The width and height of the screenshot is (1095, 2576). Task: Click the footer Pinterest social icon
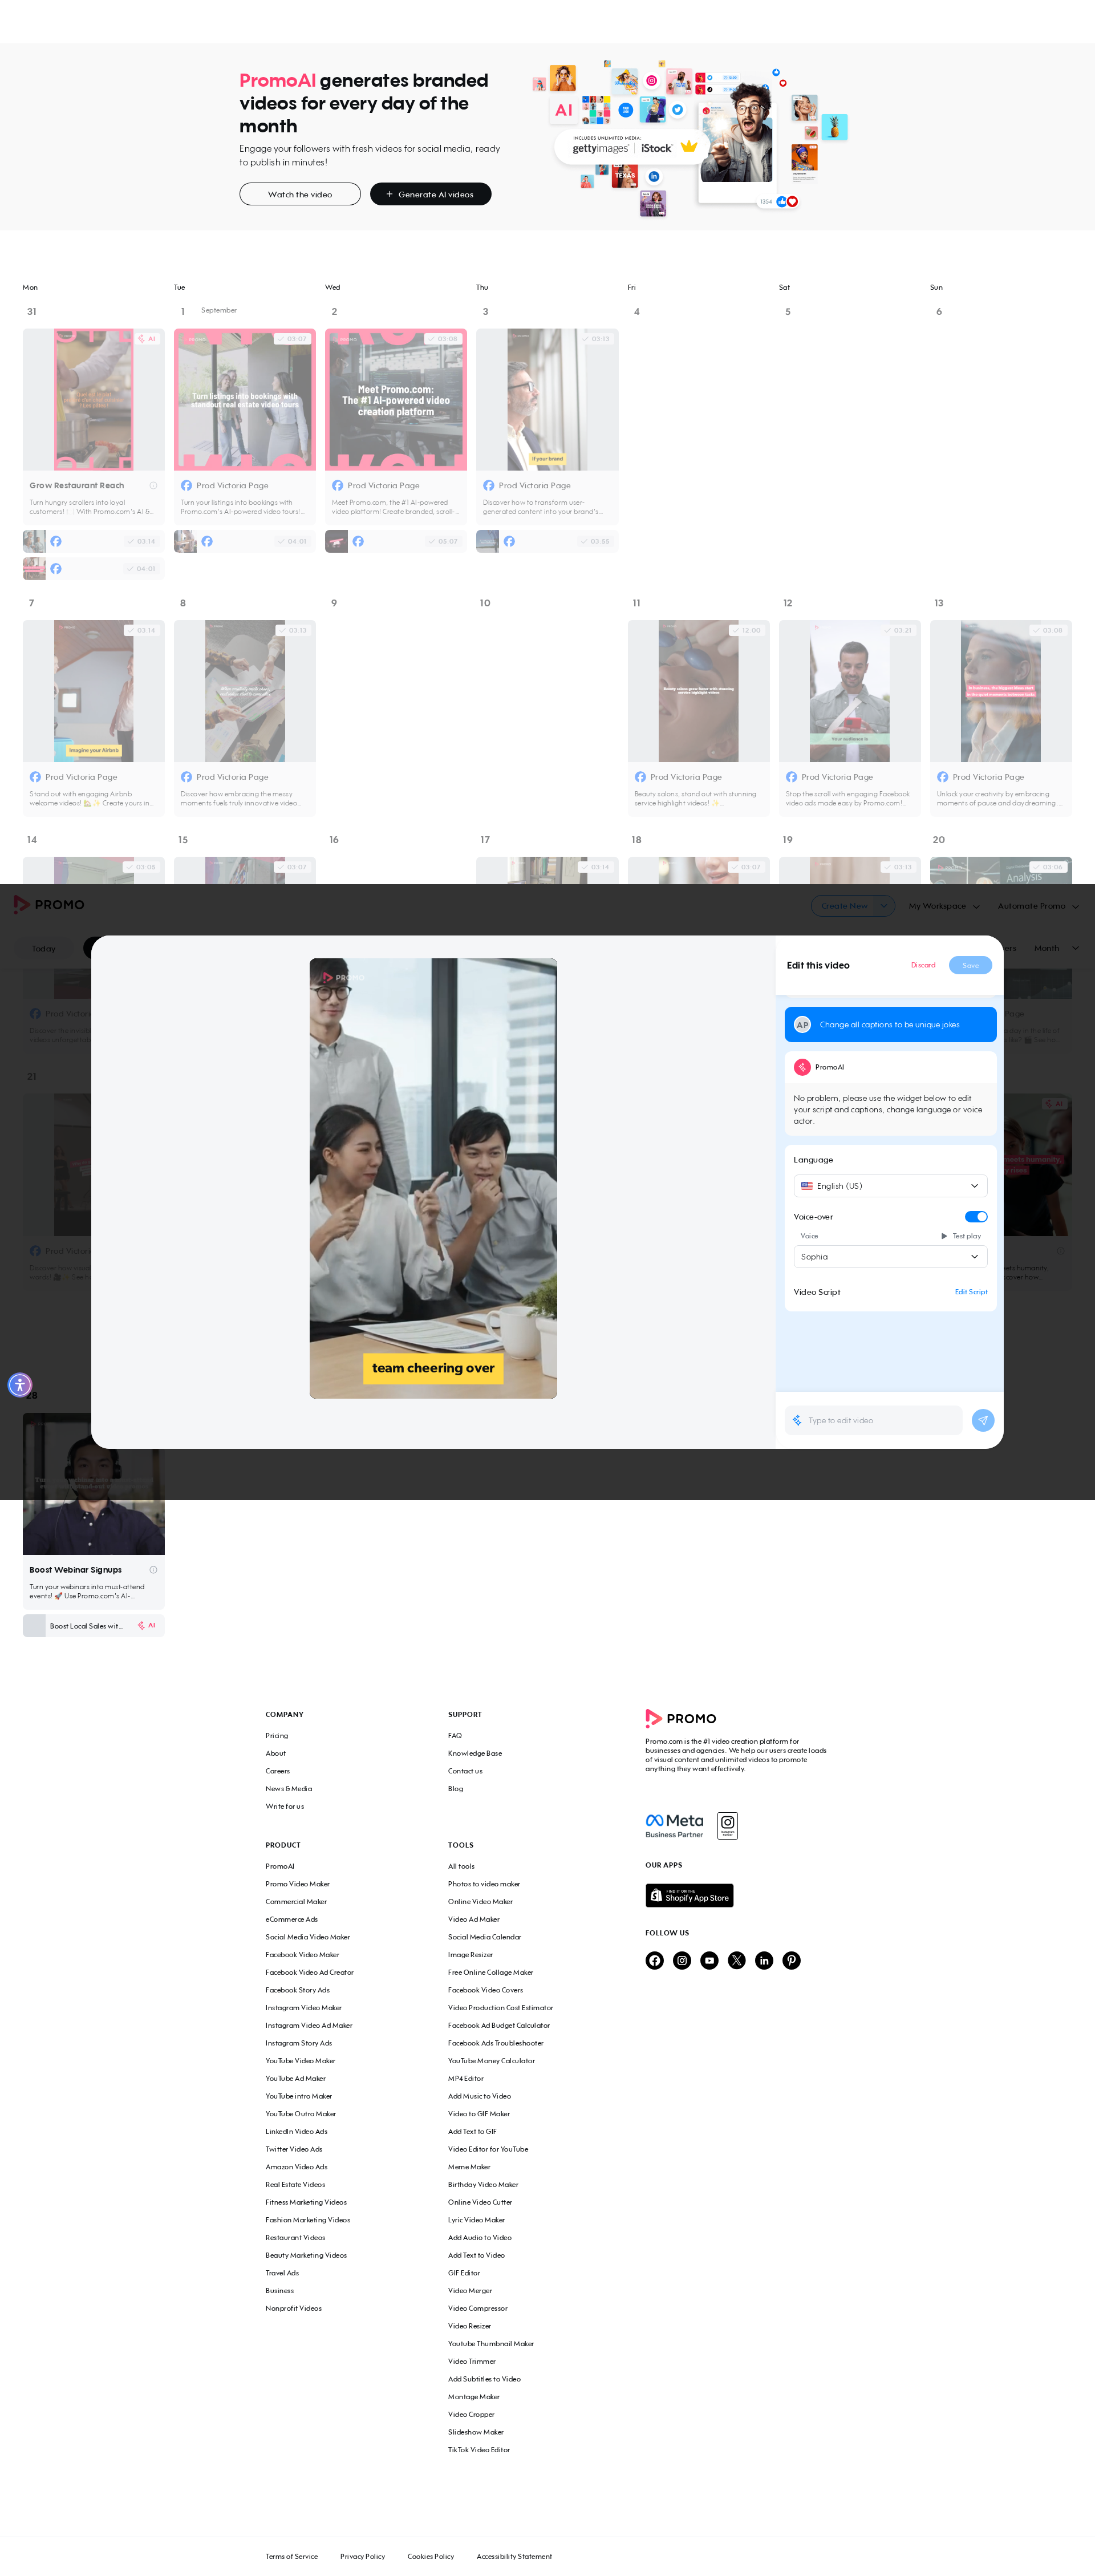click(791, 1960)
